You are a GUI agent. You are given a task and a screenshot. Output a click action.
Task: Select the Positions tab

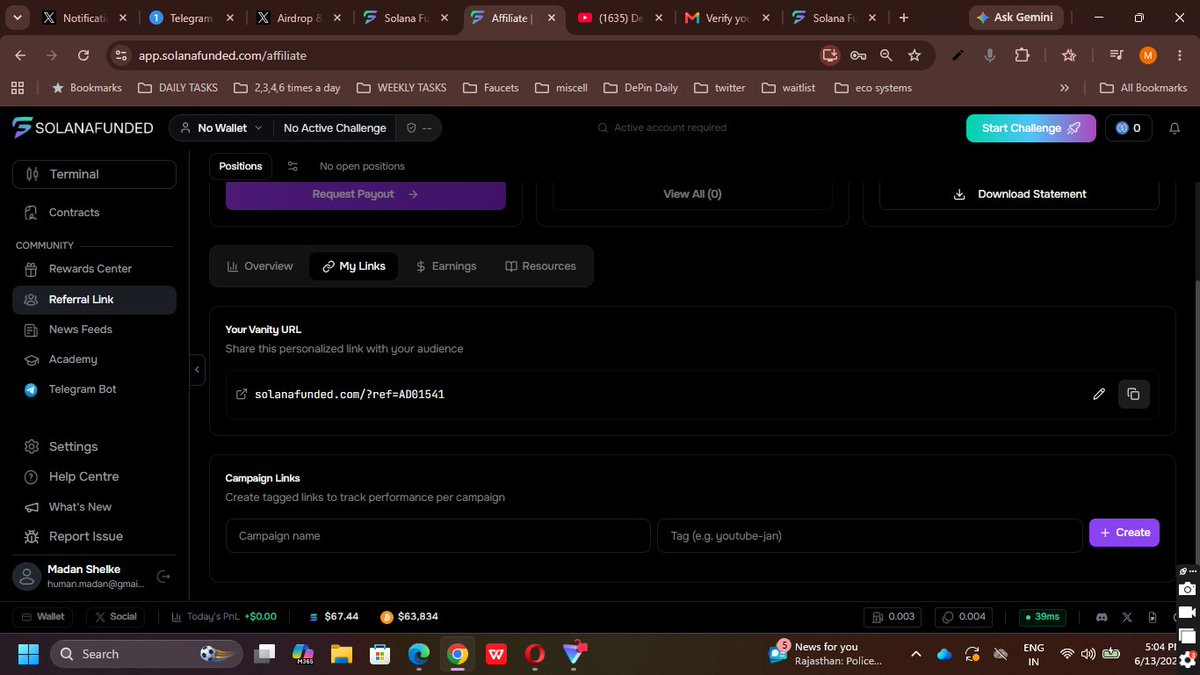coord(240,166)
